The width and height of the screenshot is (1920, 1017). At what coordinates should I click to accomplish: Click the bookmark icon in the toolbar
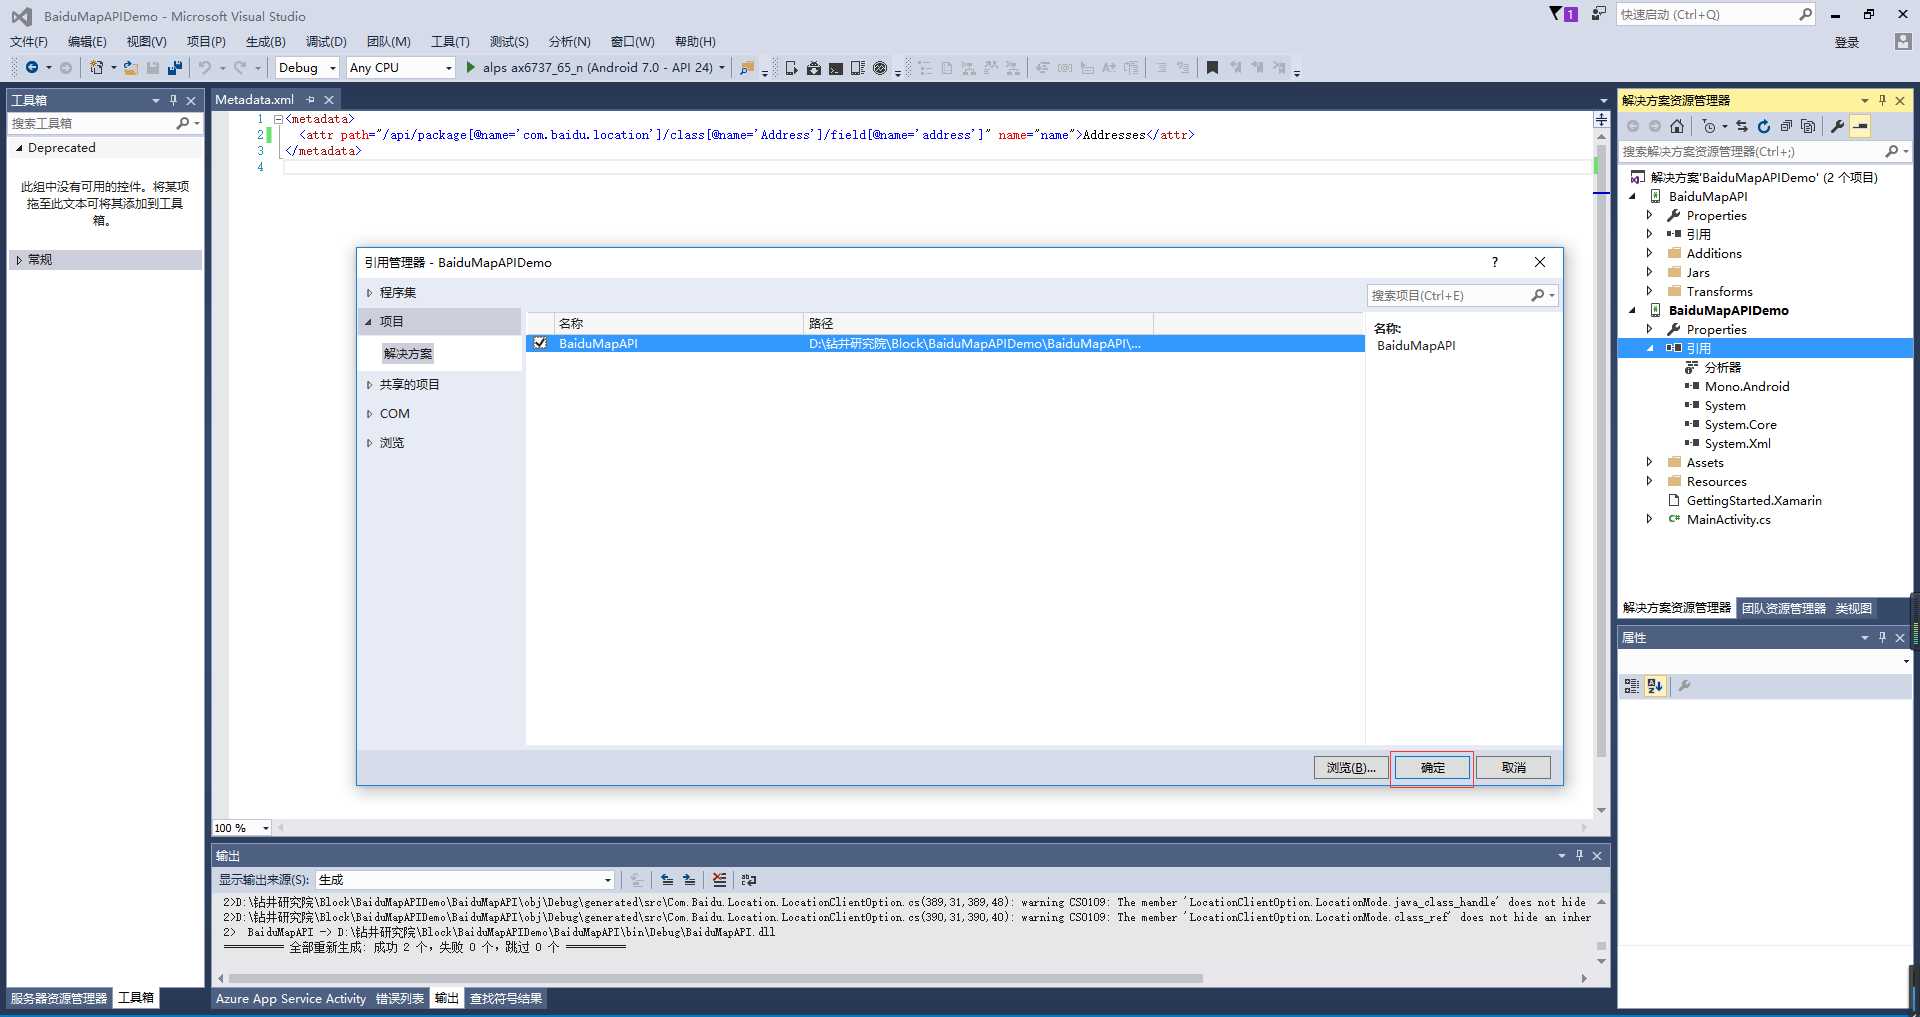pos(1212,68)
